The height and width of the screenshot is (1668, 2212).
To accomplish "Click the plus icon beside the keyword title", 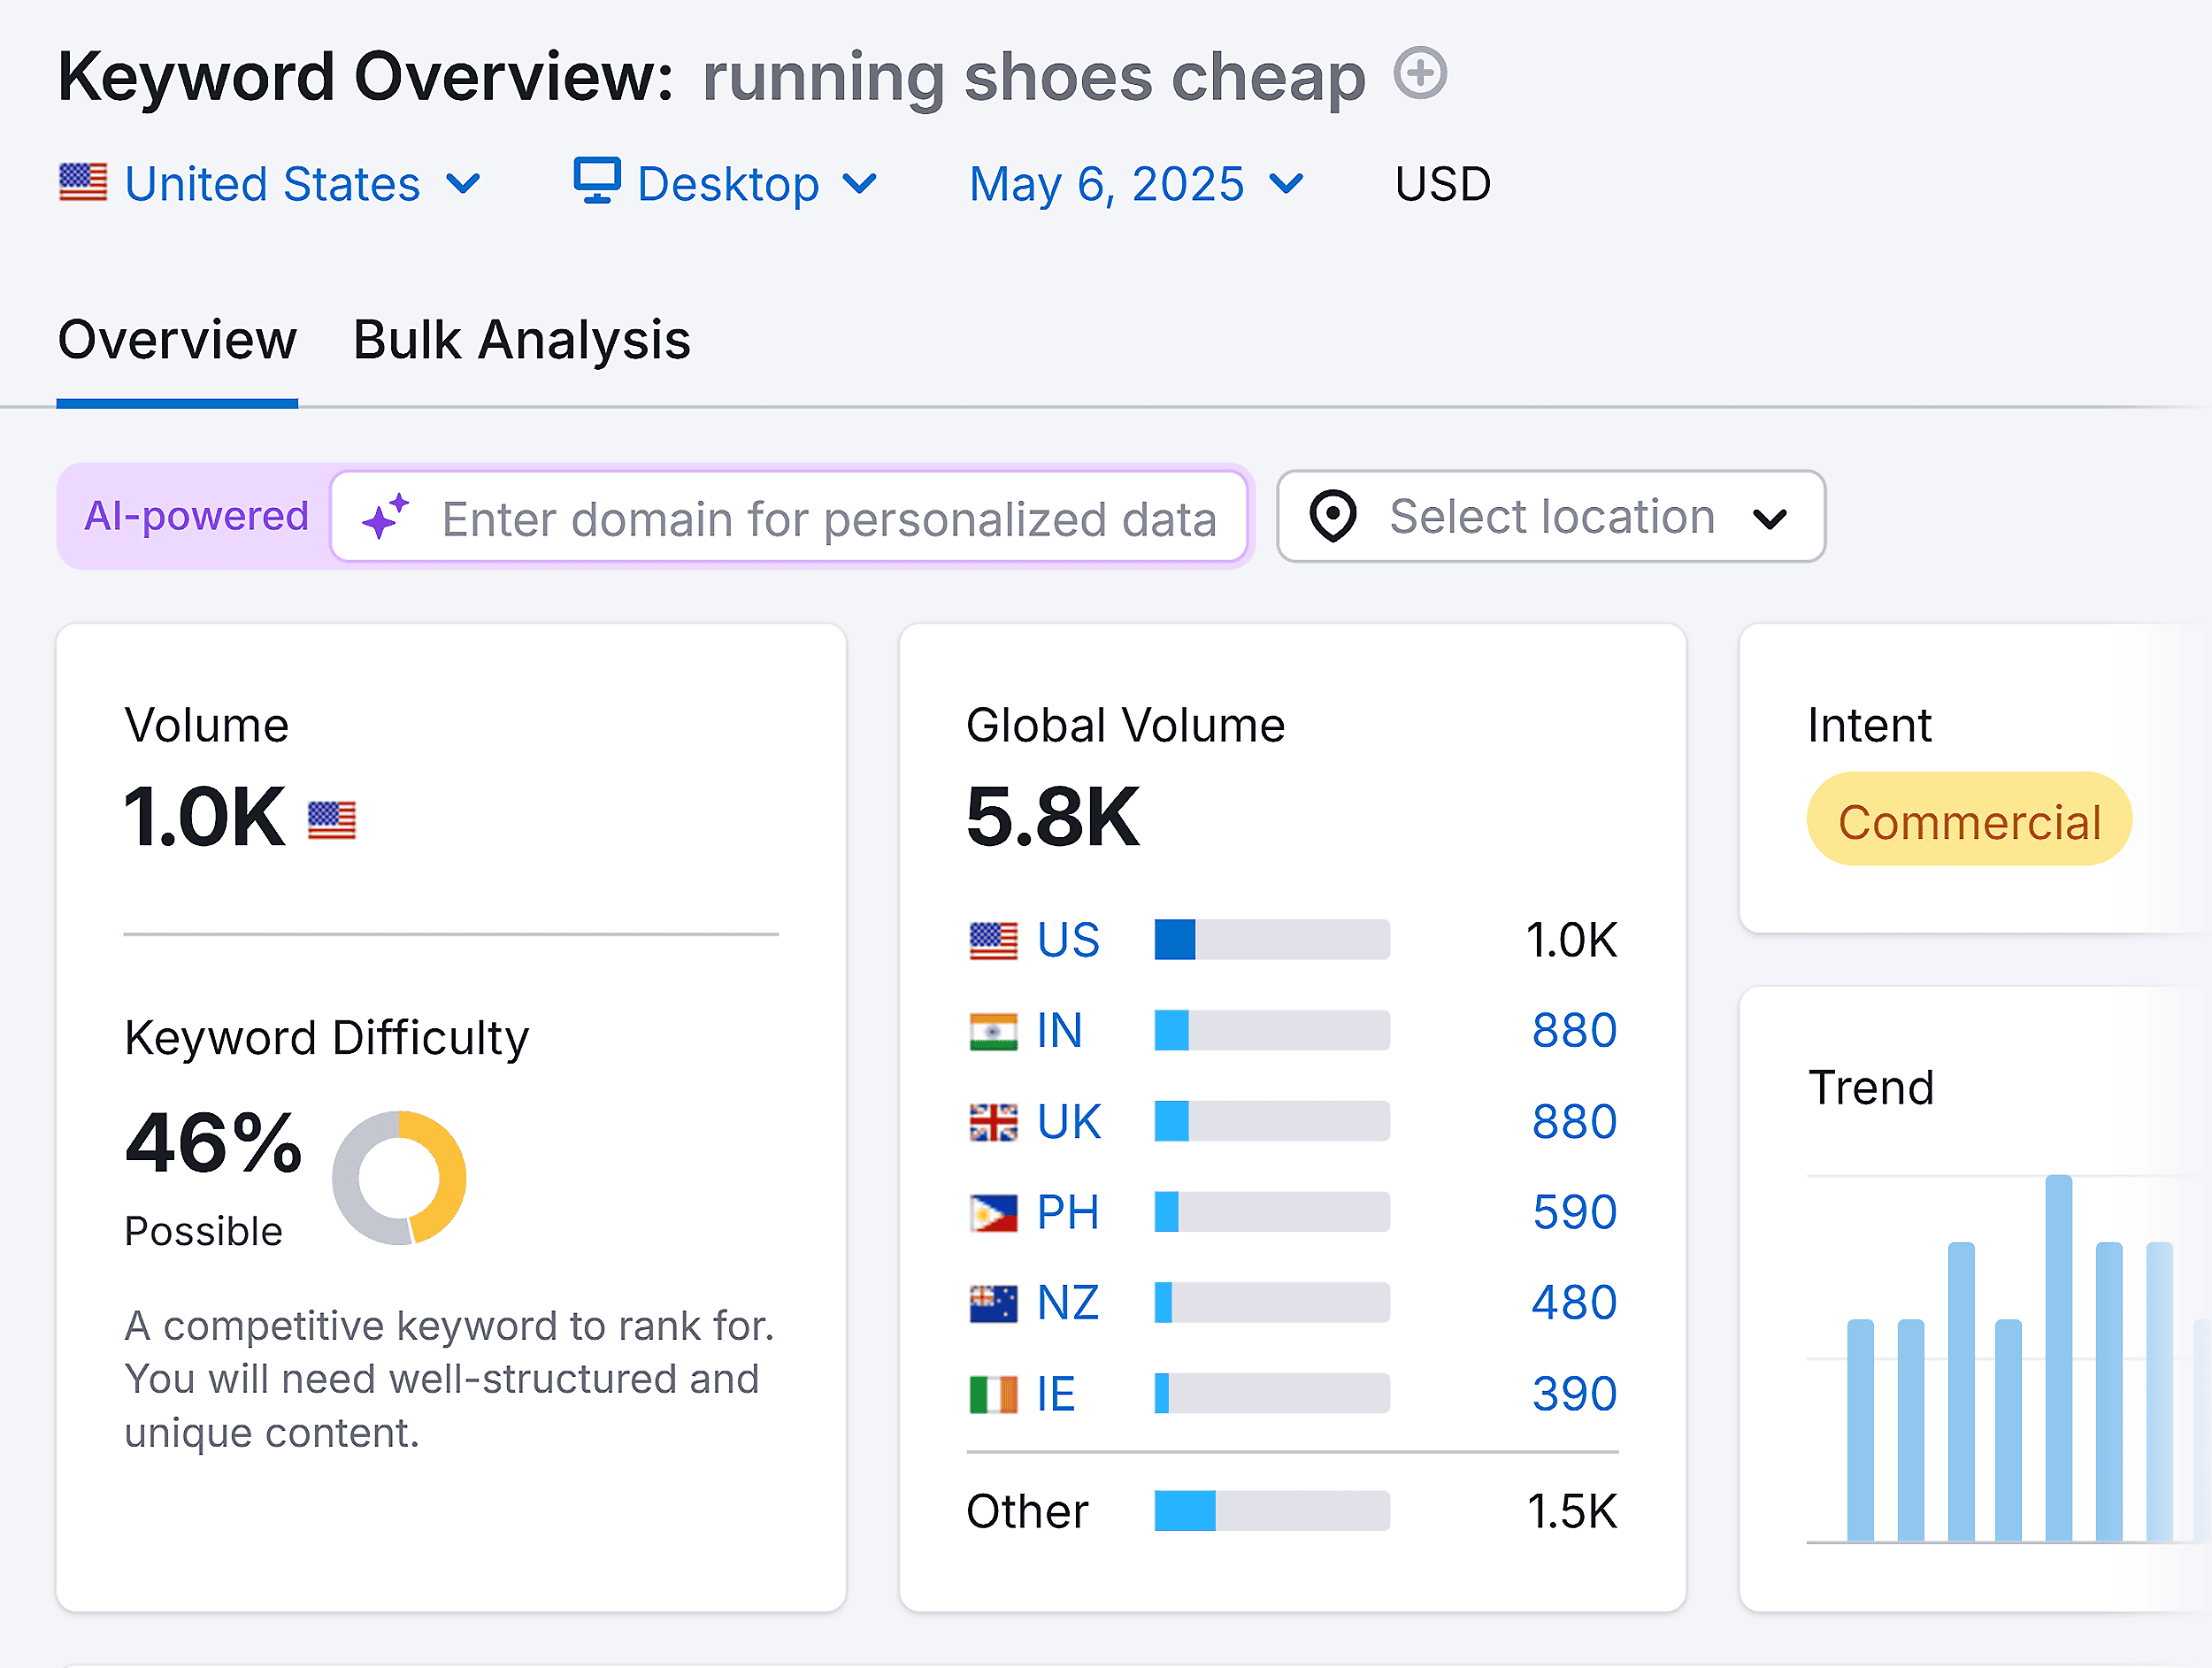I will [x=1421, y=74].
